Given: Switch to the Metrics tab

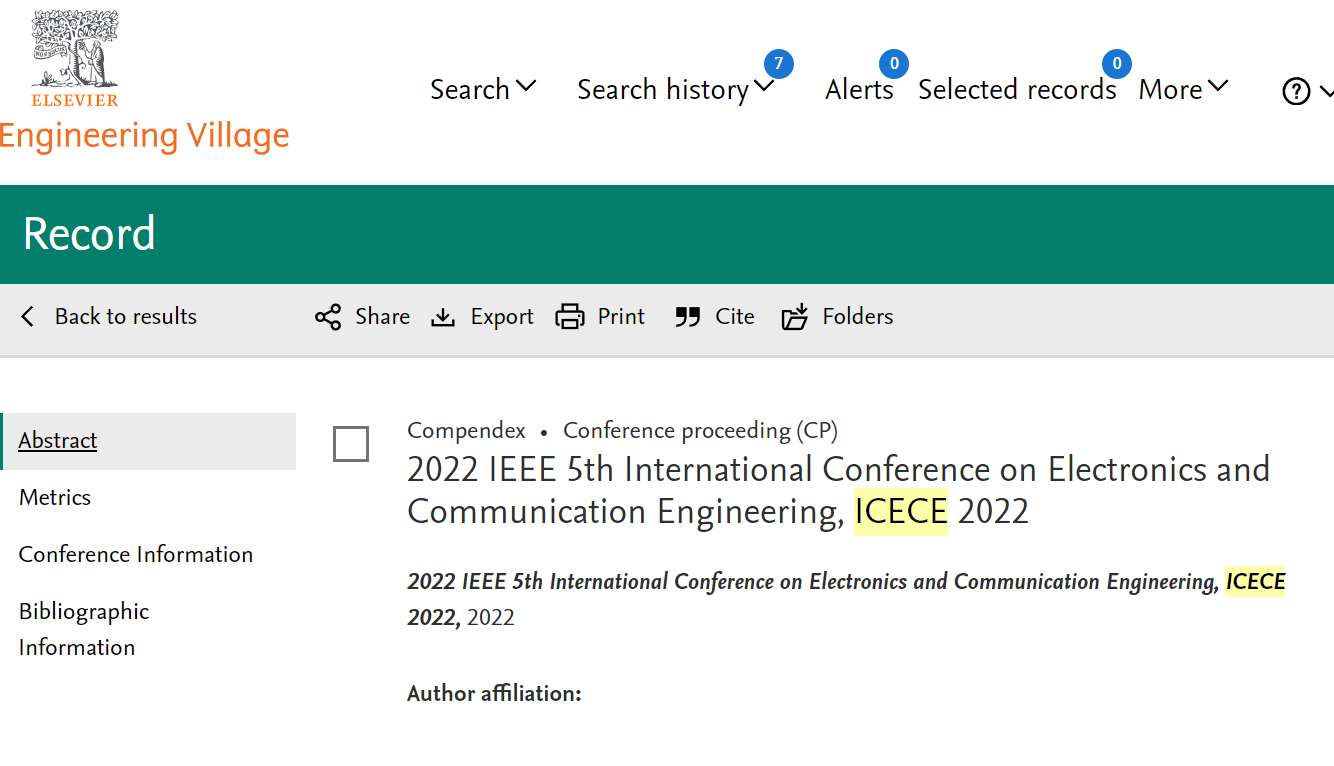Looking at the screenshot, I should pyautogui.click(x=55, y=498).
